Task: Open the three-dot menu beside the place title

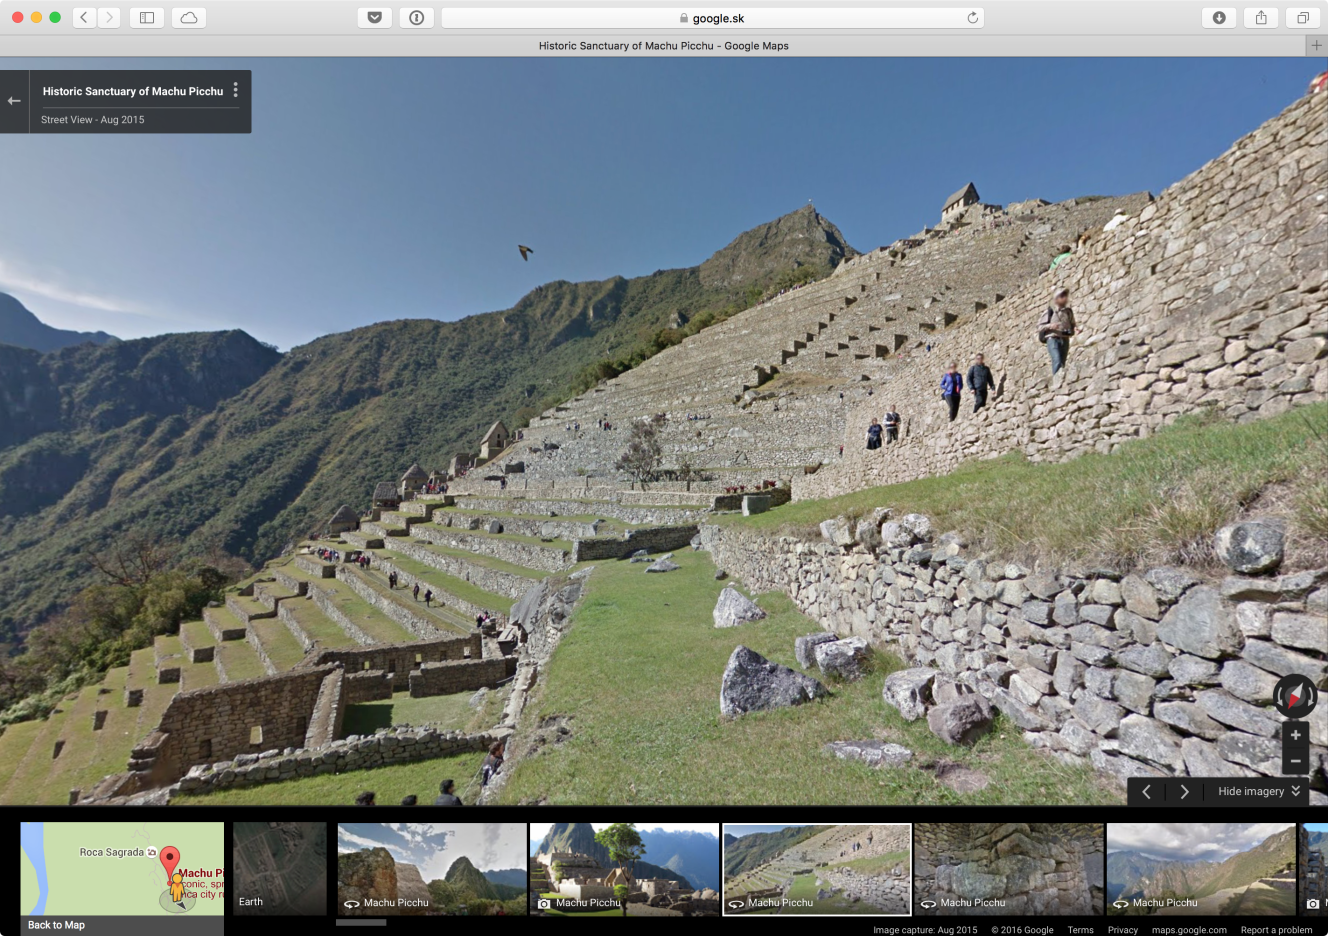Action: pyautogui.click(x=236, y=90)
